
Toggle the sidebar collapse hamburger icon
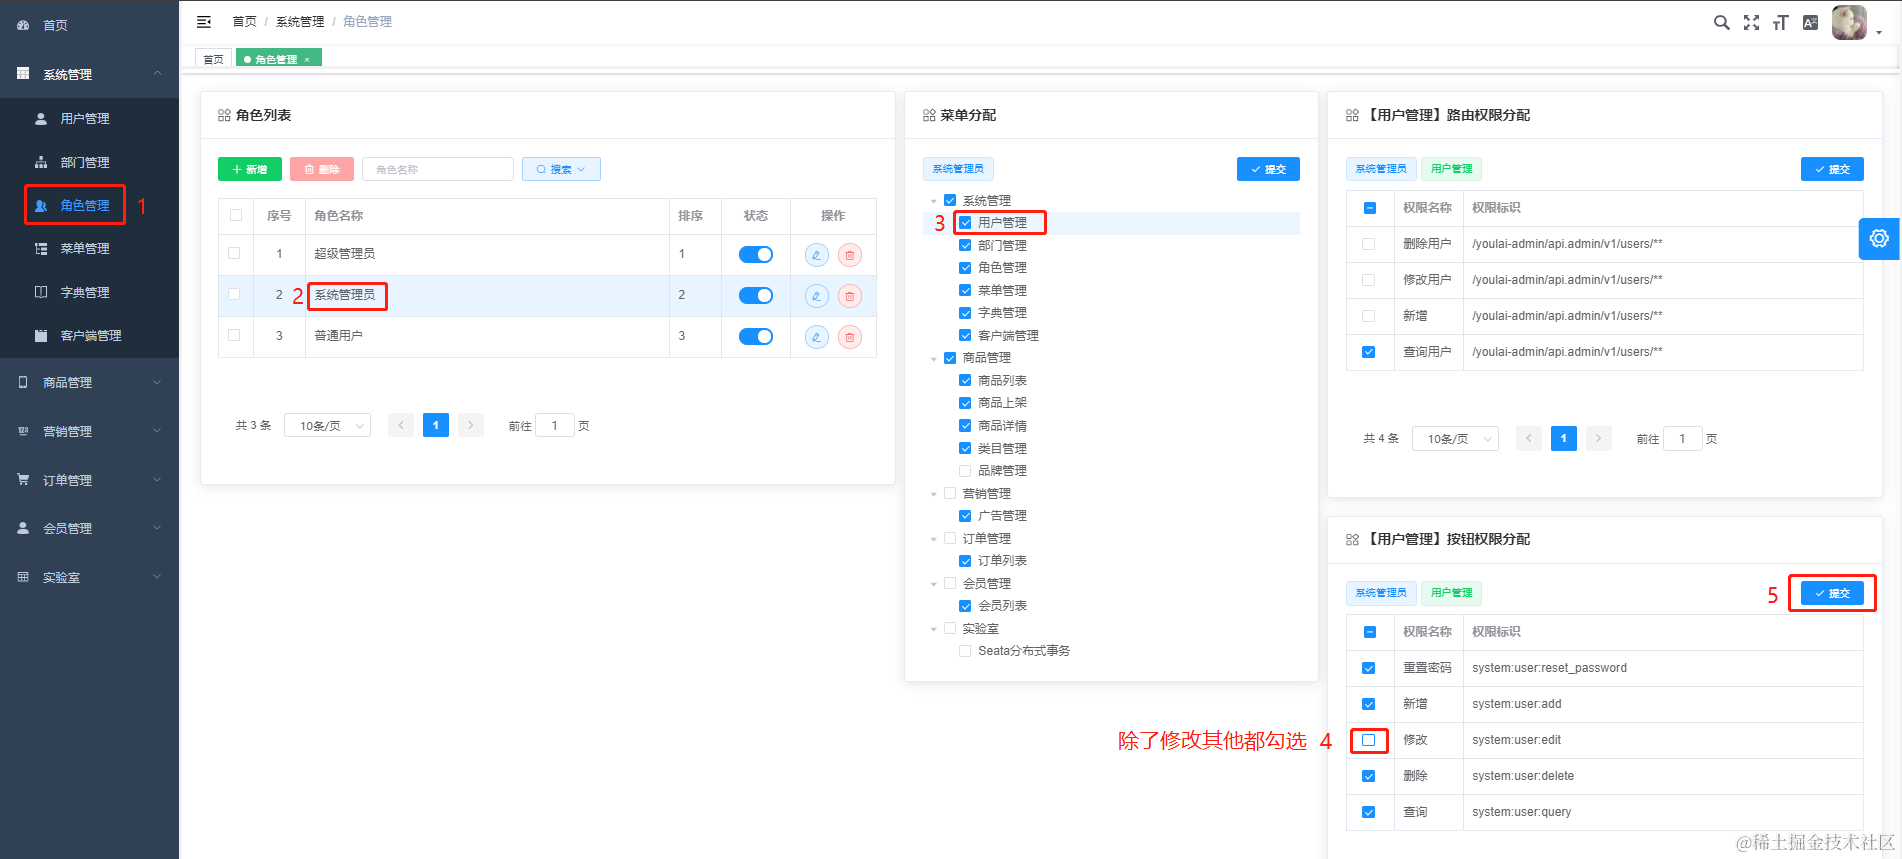(x=204, y=21)
